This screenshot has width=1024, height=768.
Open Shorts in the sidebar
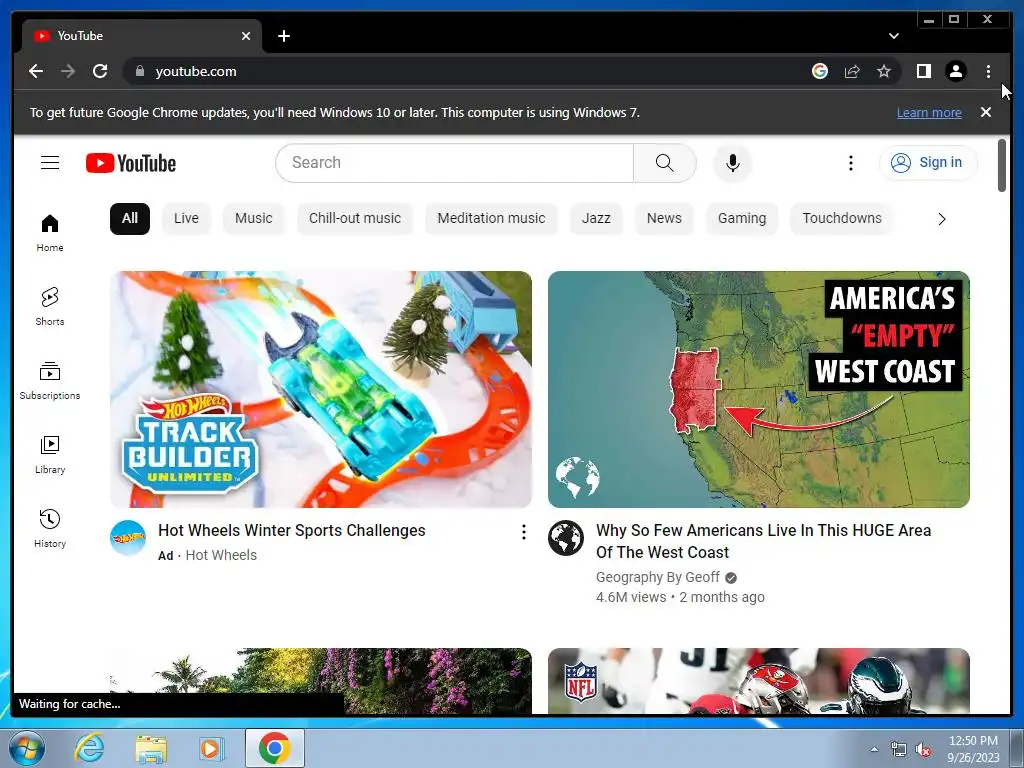pos(50,307)
